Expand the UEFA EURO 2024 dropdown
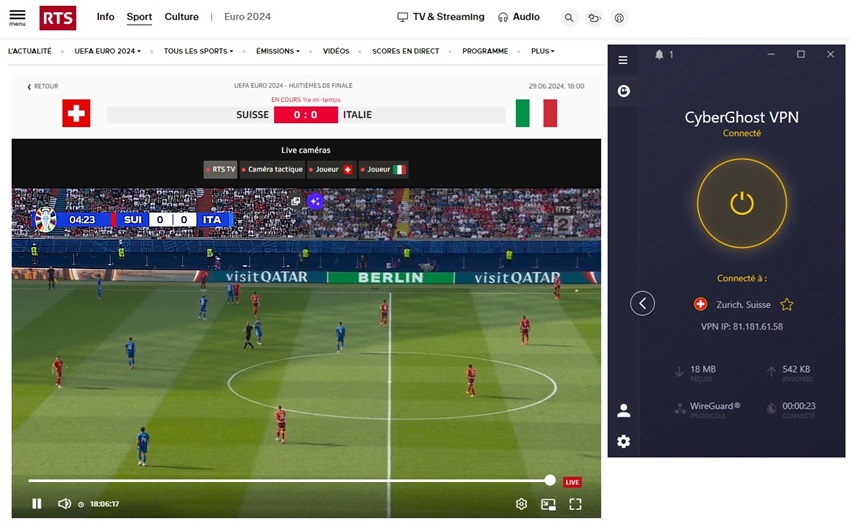850x522 pixels. pos(107,51)
